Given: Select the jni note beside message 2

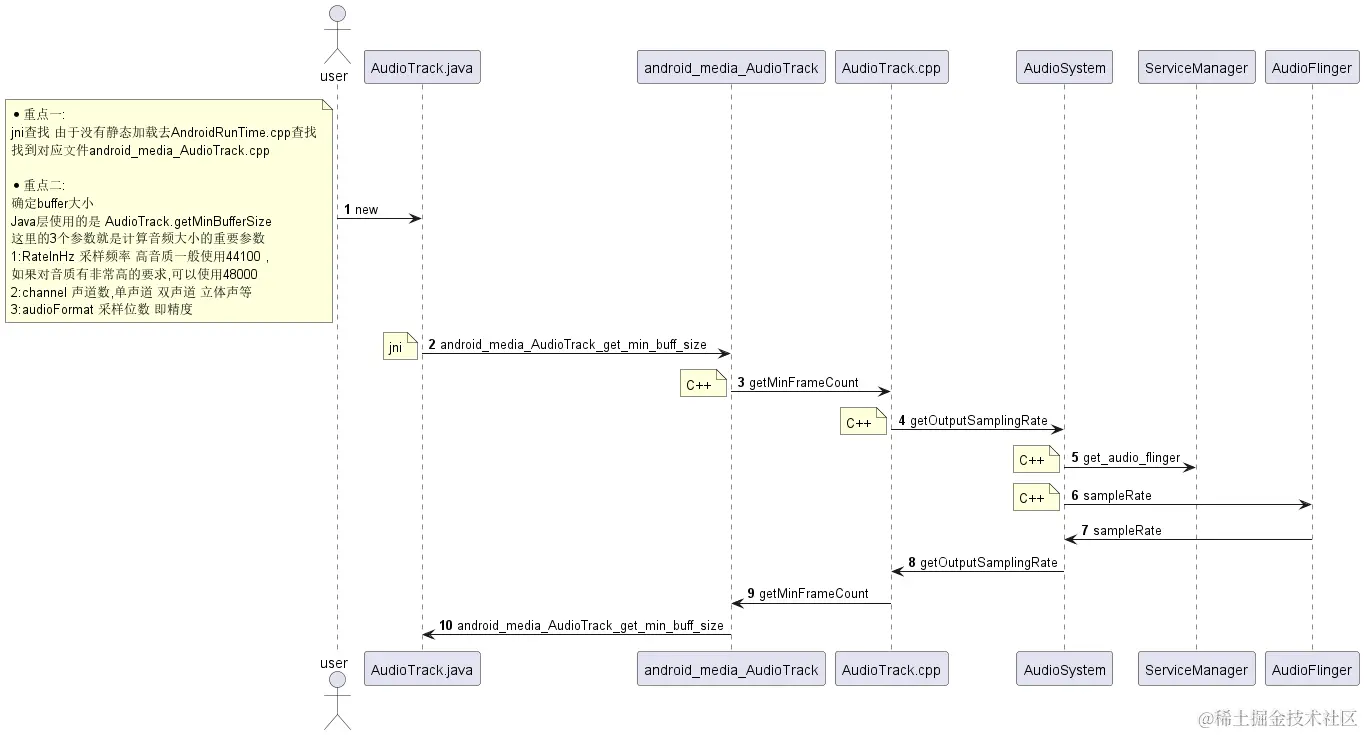Looking at the screenshot, I should coord(400,347).
